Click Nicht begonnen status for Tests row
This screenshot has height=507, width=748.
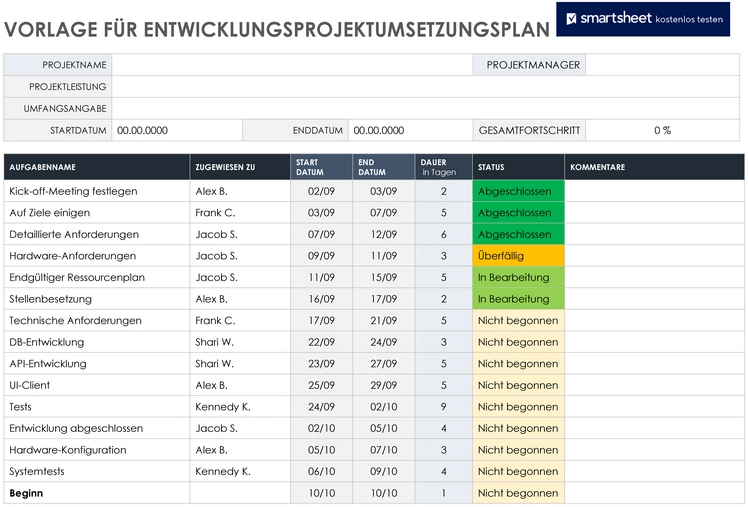tap(519, 407)
